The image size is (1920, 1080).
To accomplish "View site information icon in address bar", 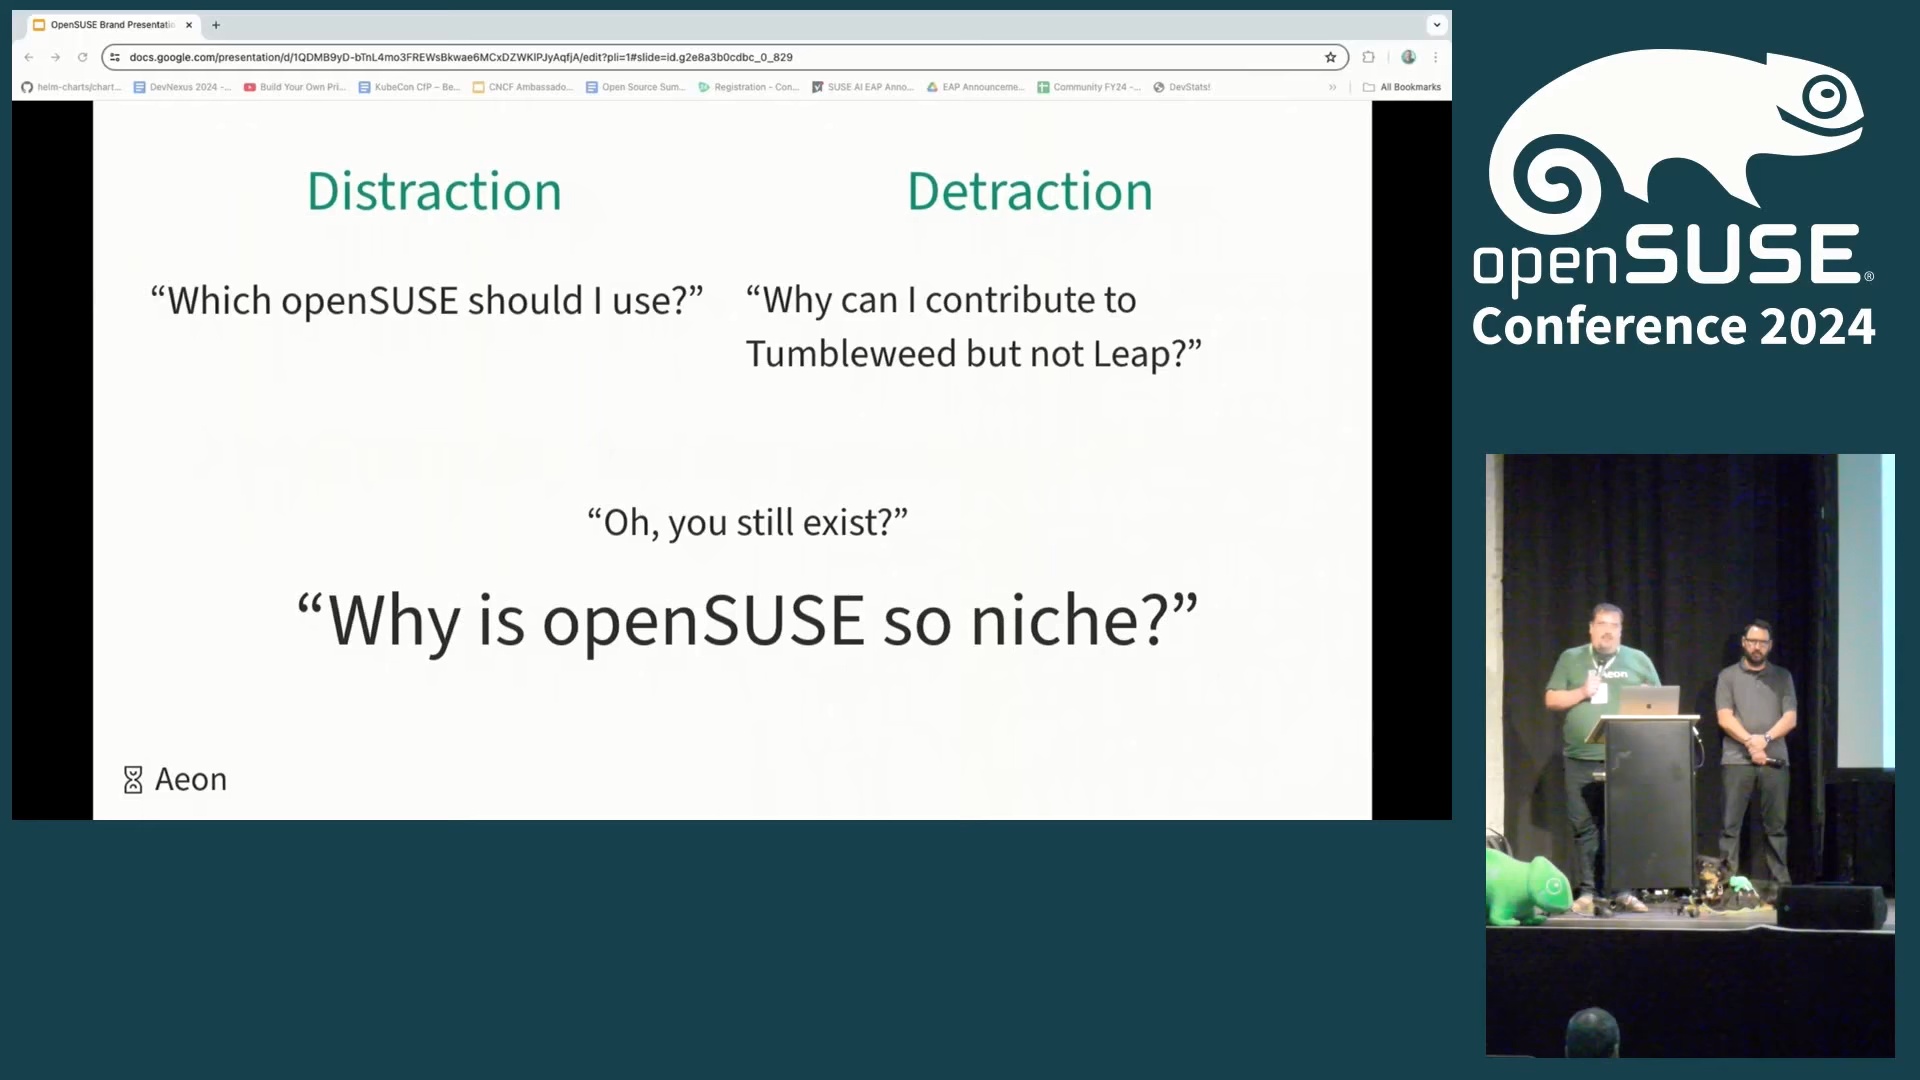I will click(x=115, y=57).
